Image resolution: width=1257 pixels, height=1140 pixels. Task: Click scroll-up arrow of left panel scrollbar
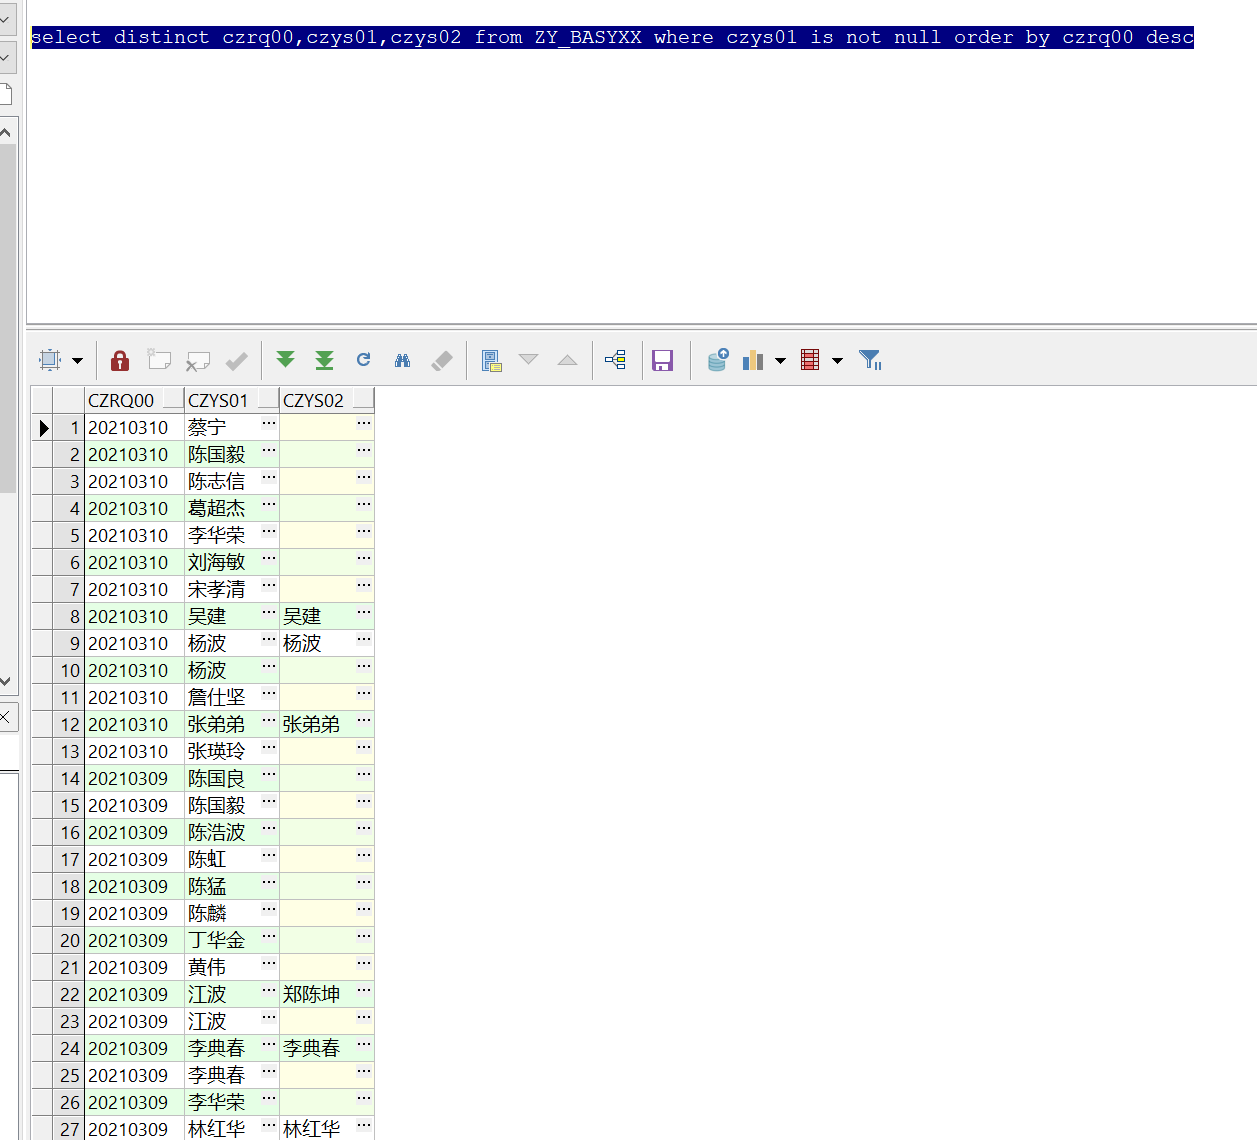click(5, 132)
